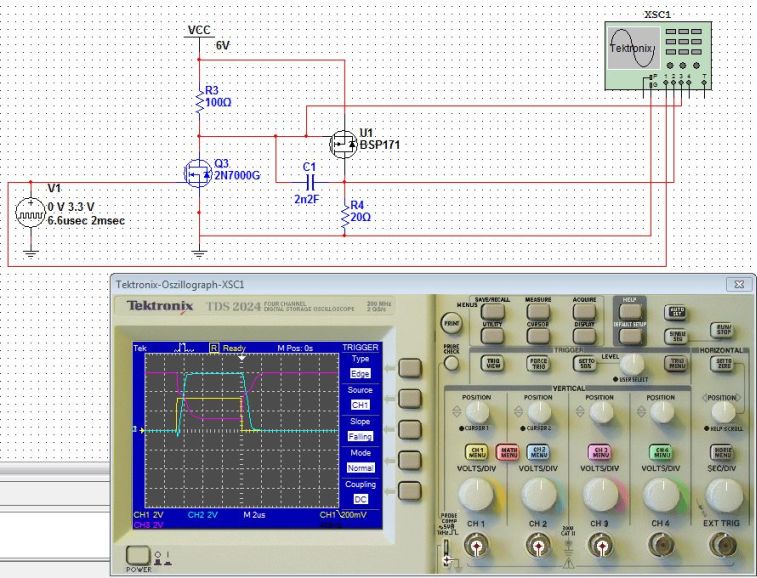Open the DISPLAY menu button
The width and height of the screenshot is (757, 578).
(x=584, y=336)
